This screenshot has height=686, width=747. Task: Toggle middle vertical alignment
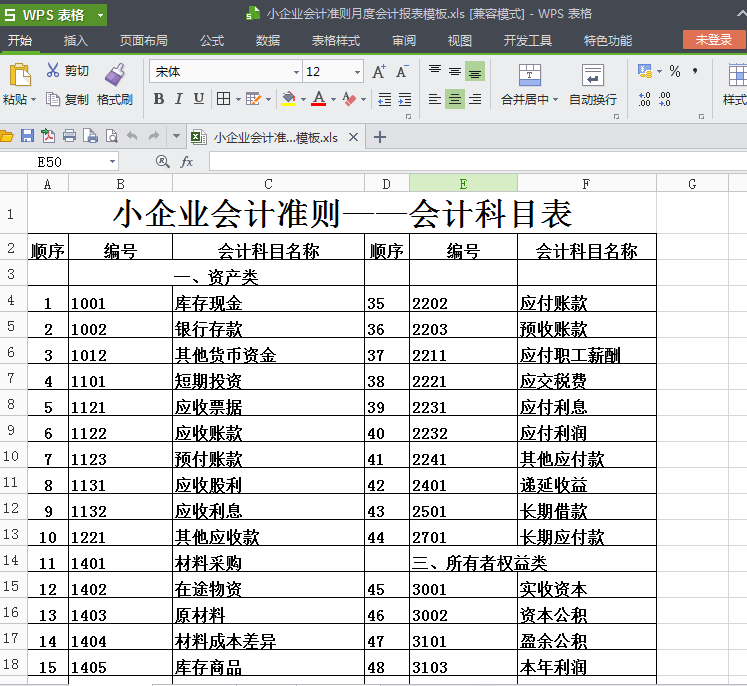[x=455, y=71]
